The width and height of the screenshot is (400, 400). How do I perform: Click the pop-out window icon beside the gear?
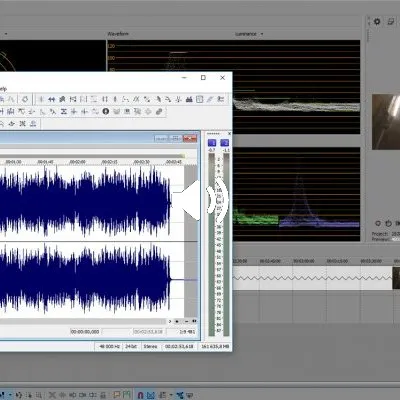click(x=391, y=22)
